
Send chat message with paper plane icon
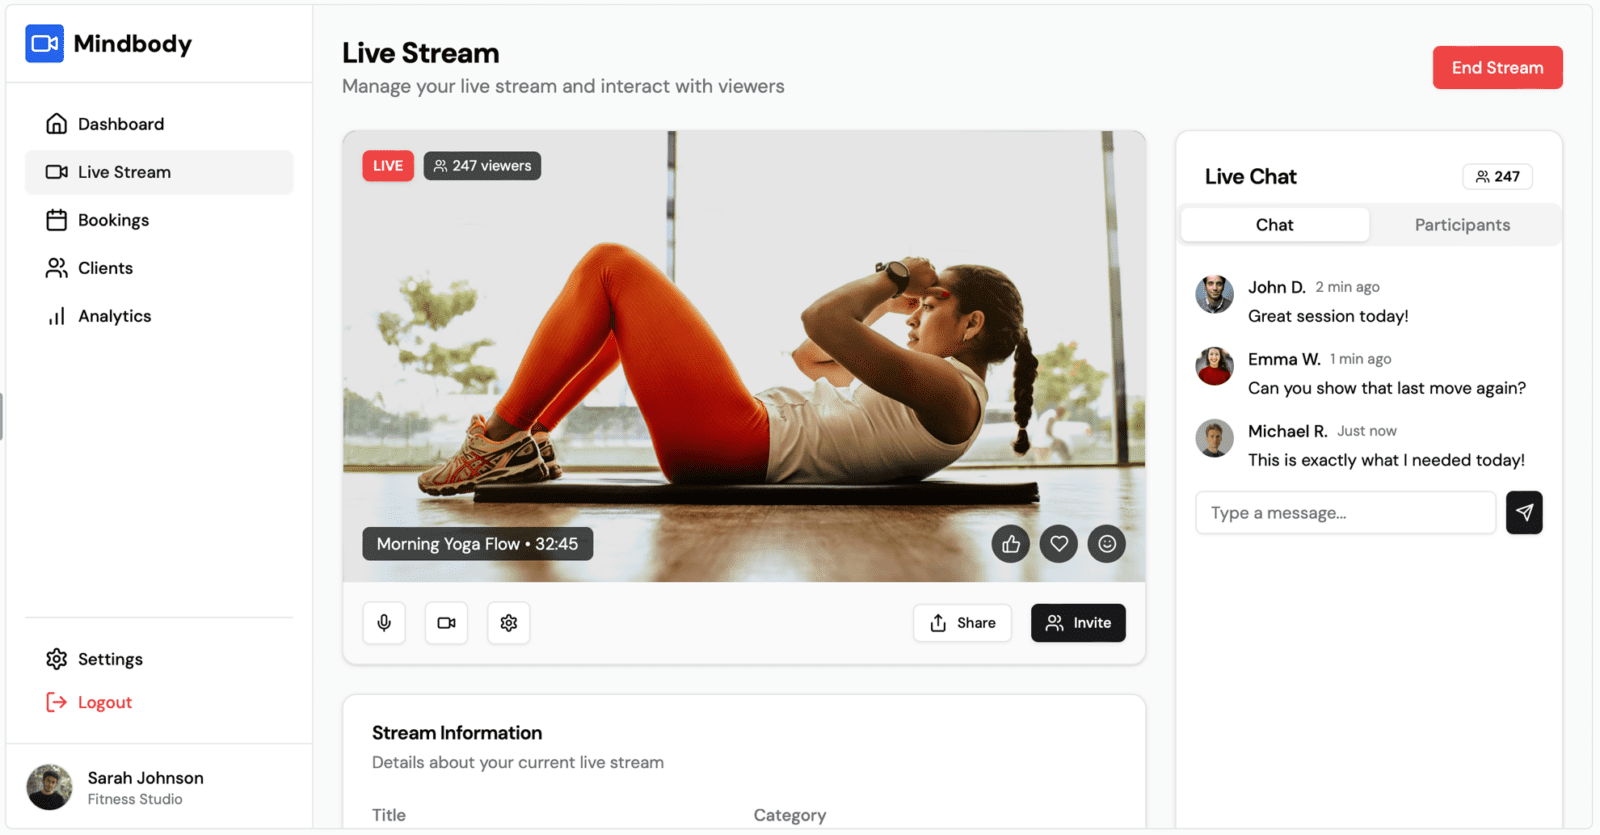pyautogui.click(x=1523, y=513)
